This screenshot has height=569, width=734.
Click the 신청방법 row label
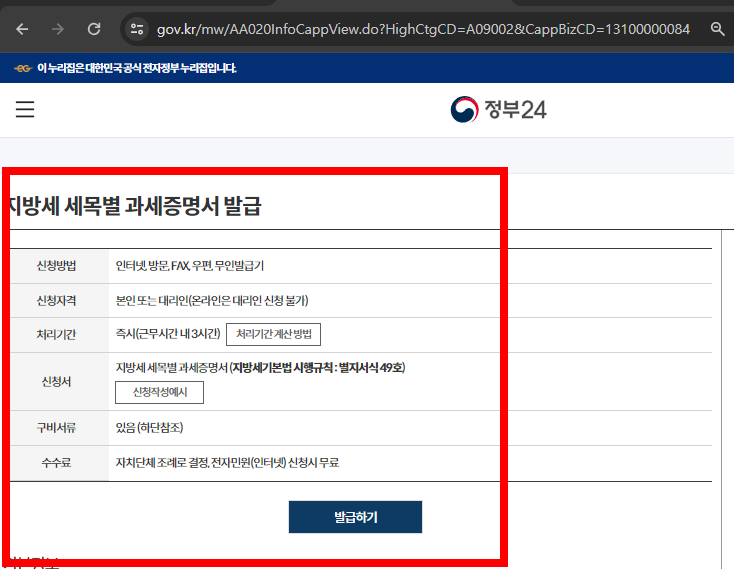pyautogui.click(x=56, y=266)
